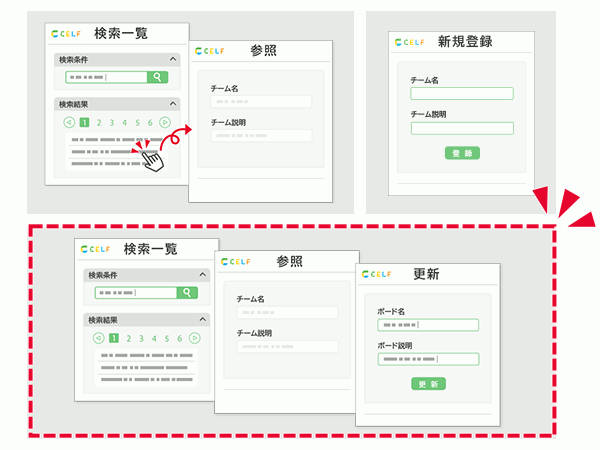The height and width of the screenshot is (450, 600).
Task: Click チーム名 field in lower 参照 window
Action: click(287, 312)
